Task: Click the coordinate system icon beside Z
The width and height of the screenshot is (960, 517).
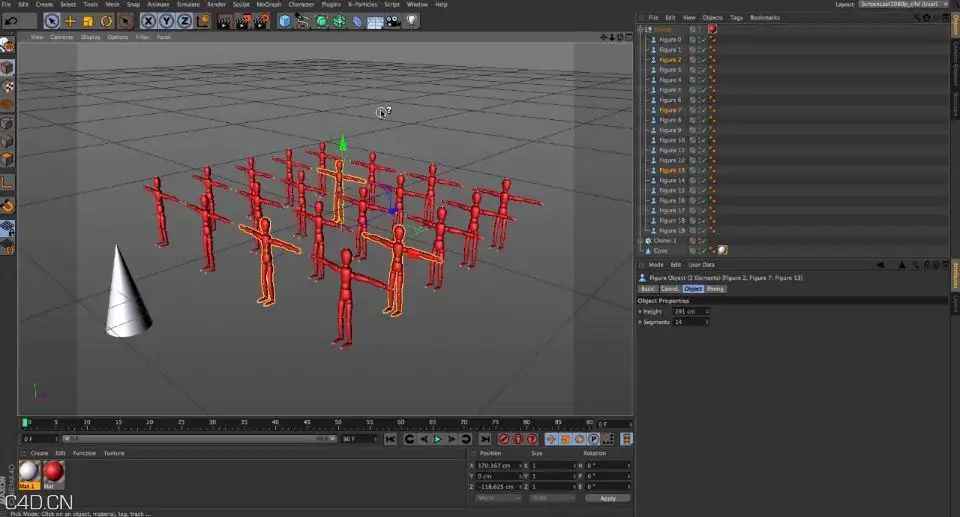Action: pyautogui.click(x=203, y=21)
